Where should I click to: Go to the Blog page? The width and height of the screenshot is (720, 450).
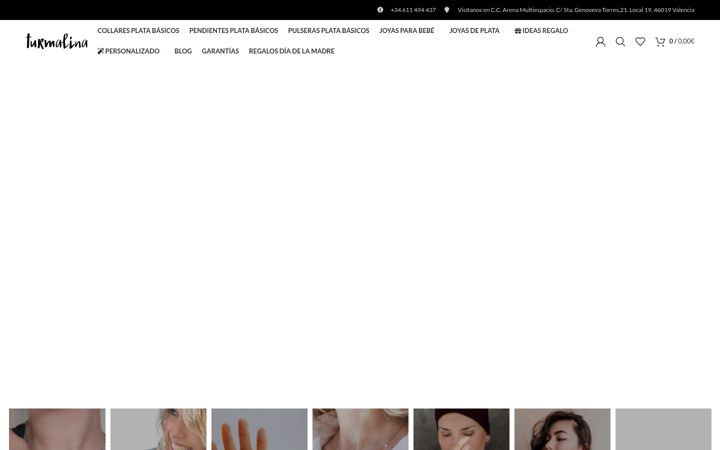[183, 51]
